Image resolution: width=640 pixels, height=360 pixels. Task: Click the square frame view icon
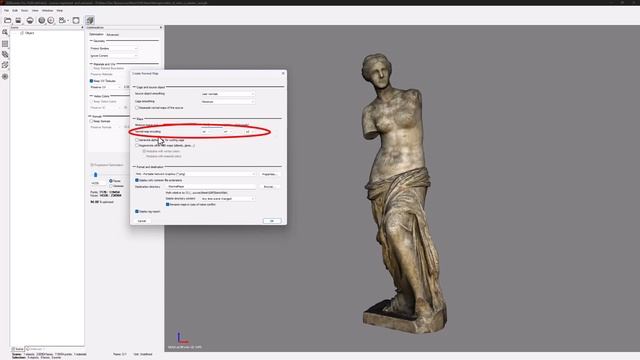pyautogui.click(x=76, y=20)
